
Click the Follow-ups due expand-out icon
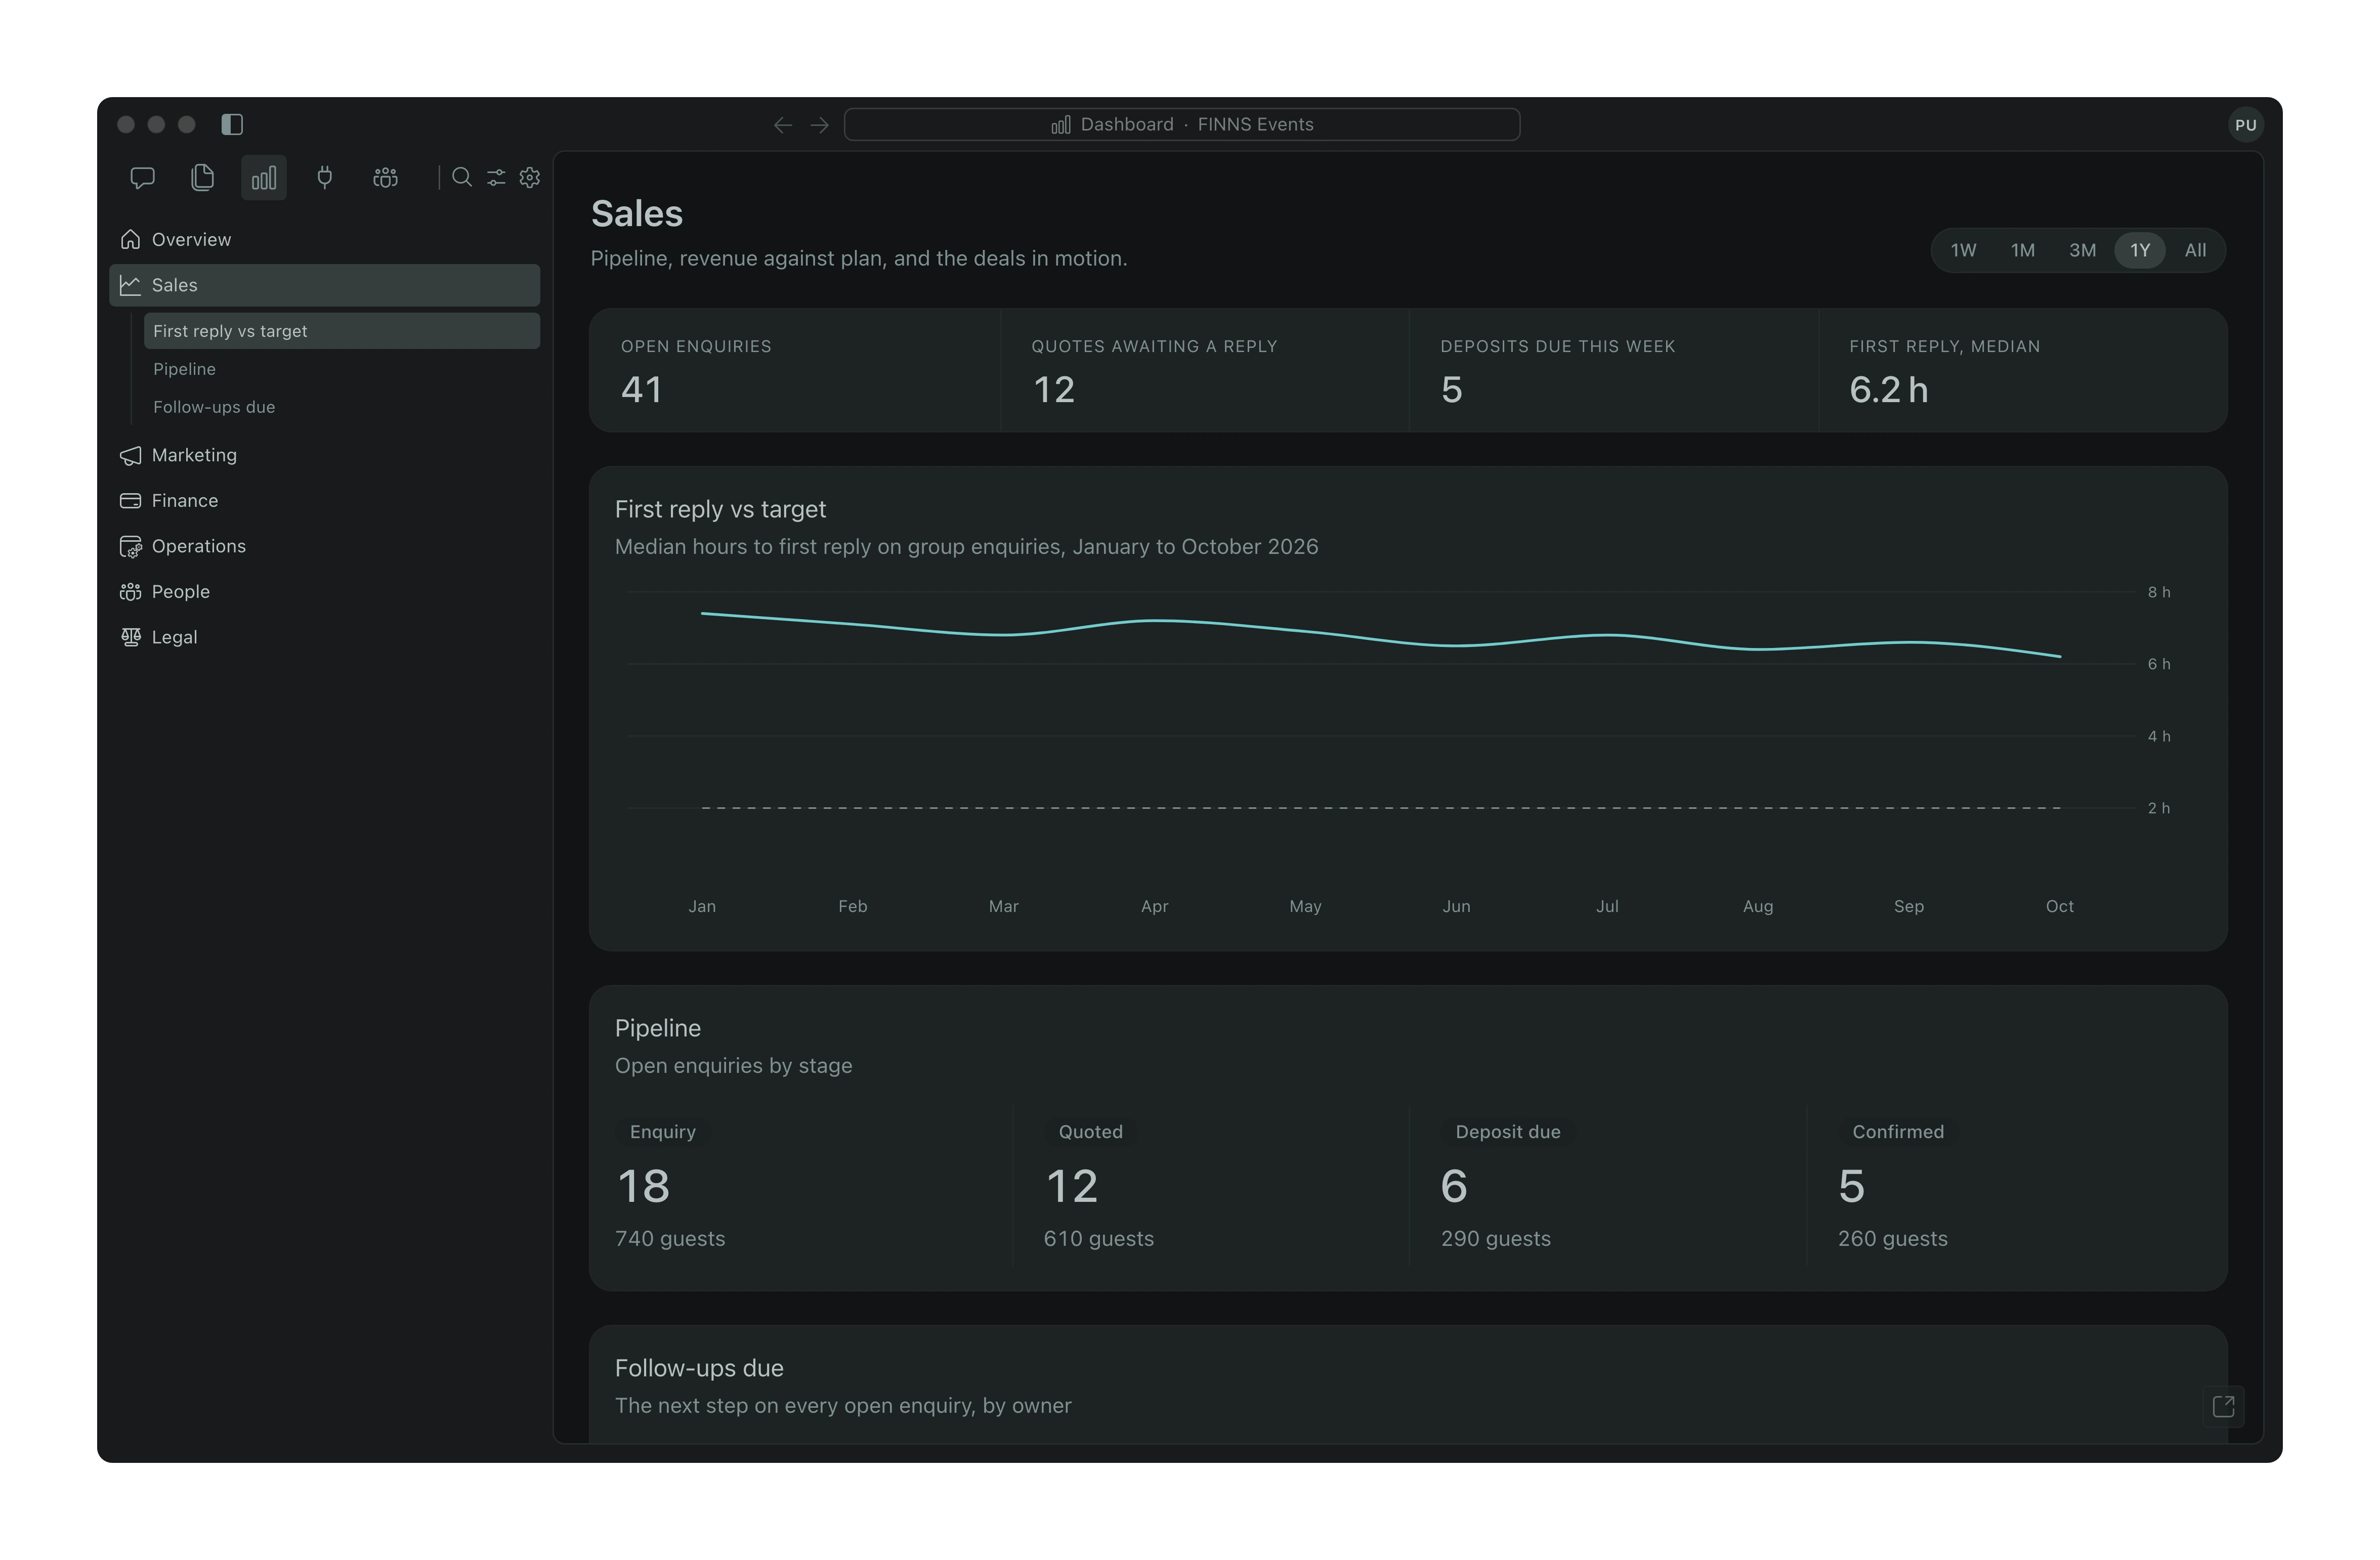[2223, 1406]
